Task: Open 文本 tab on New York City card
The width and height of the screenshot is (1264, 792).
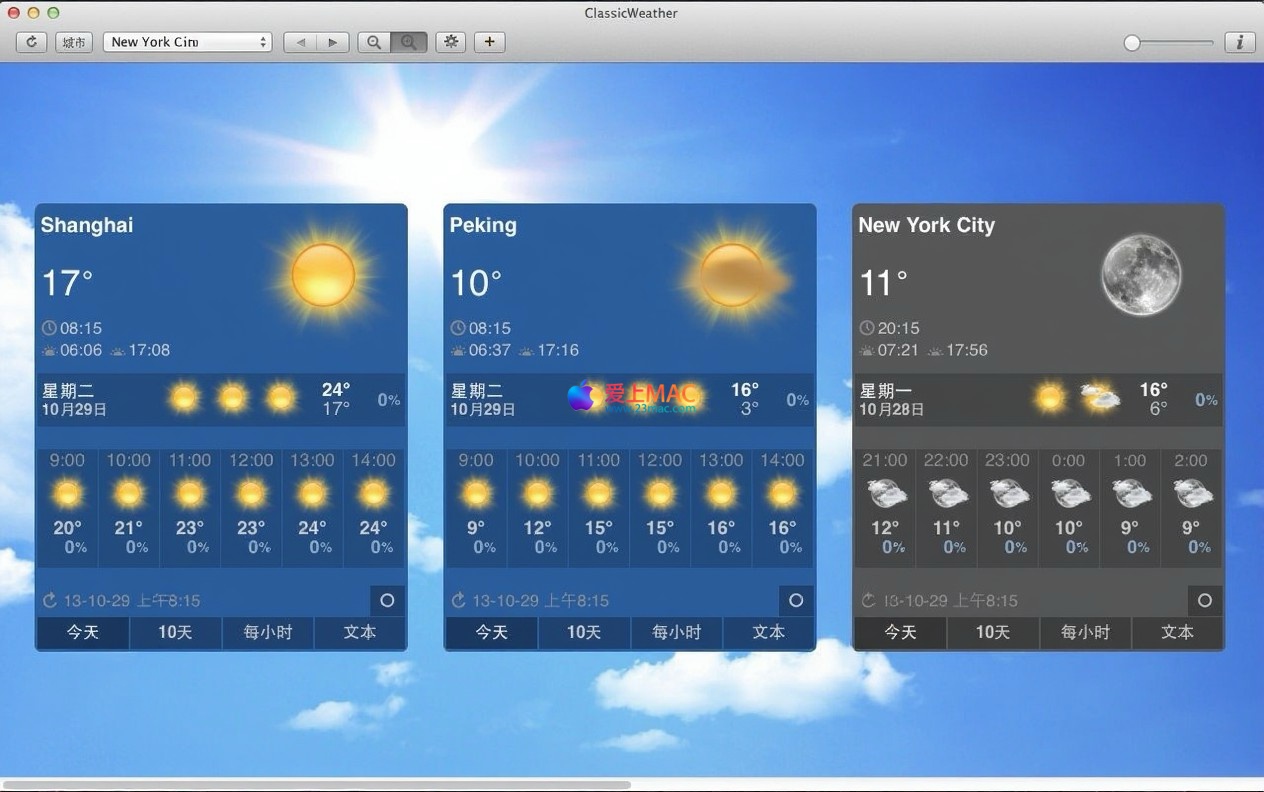Action: point(1177,632)
